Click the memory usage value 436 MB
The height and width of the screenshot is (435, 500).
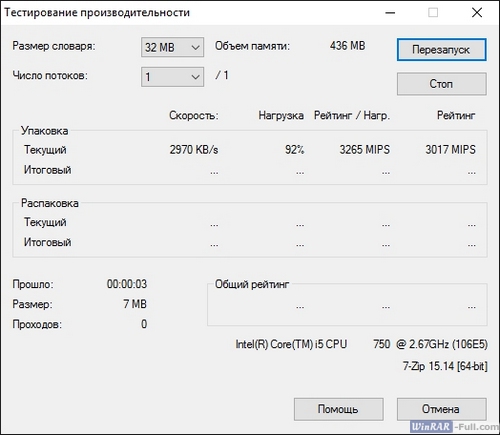[348, 46]
